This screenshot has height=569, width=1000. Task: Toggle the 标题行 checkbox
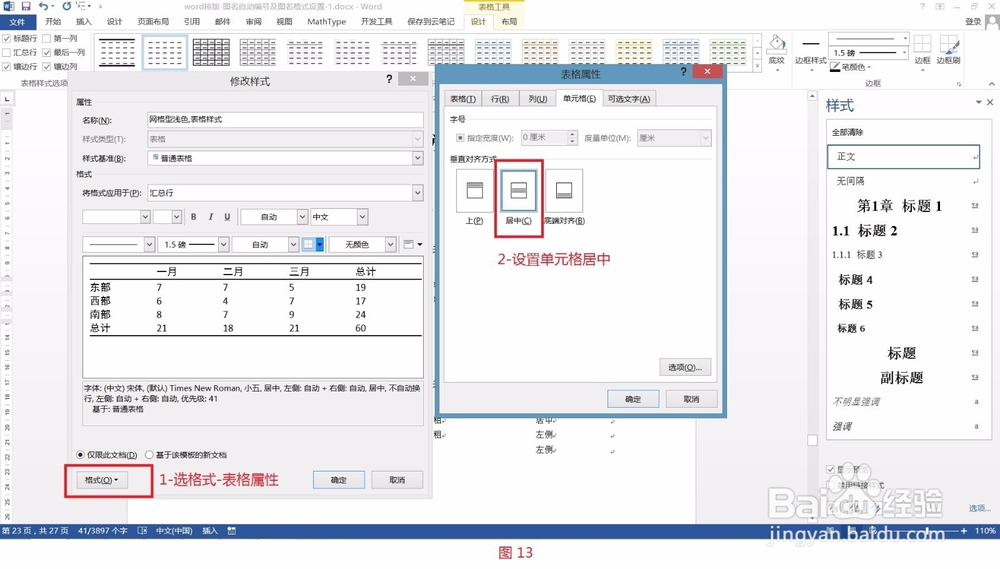7,39
